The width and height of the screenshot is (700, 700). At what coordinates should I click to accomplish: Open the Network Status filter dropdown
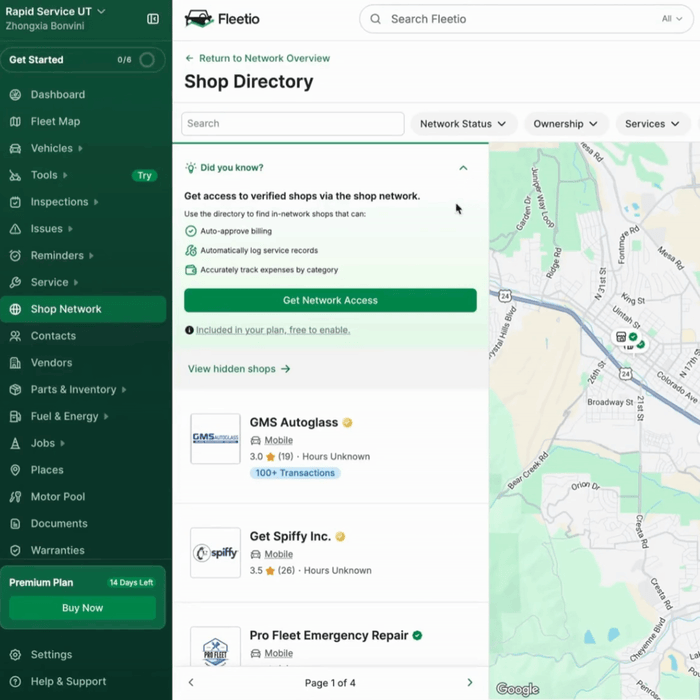tap(463, 124)
